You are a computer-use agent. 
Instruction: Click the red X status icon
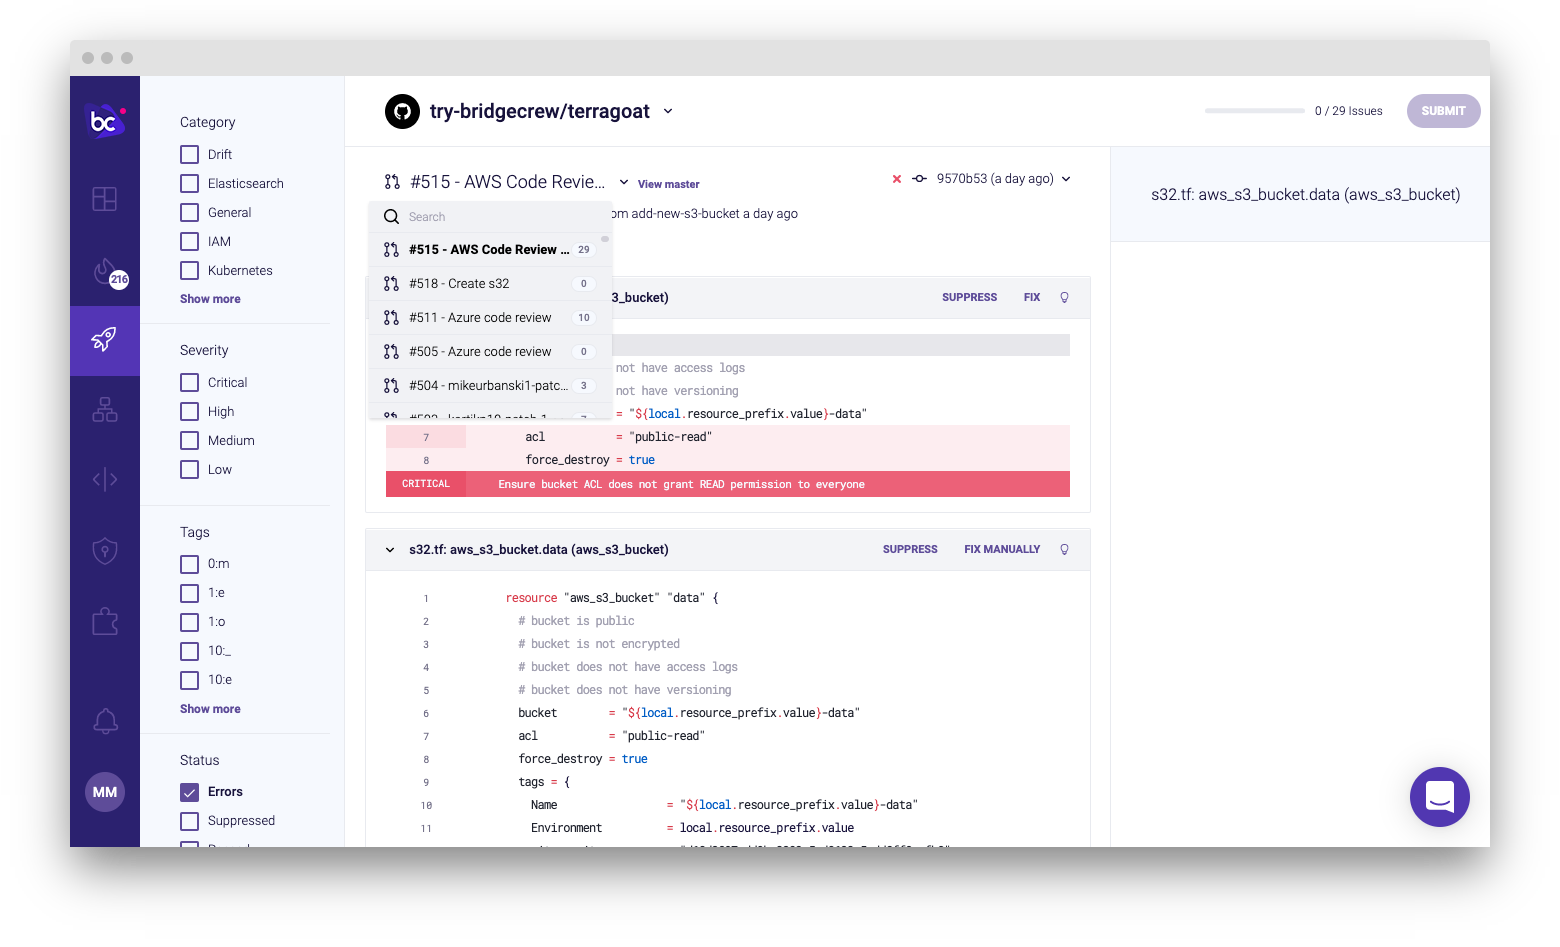(897, 179)
